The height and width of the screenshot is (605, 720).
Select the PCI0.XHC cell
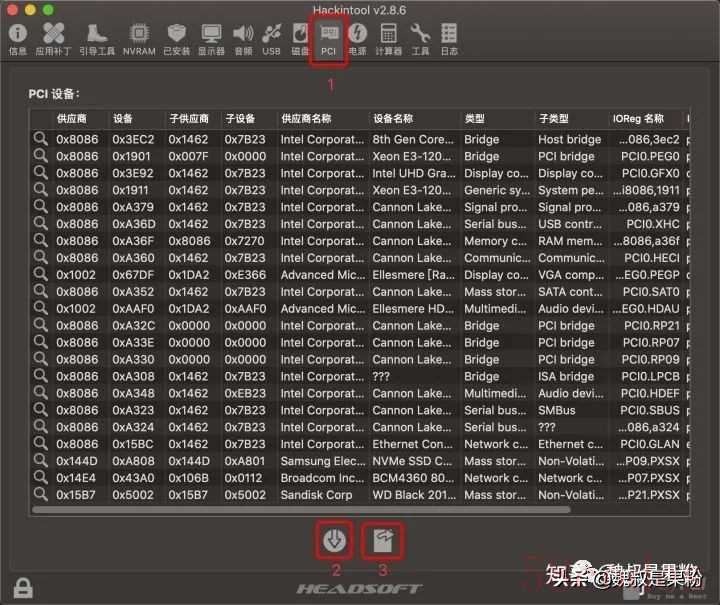(653, 224)
